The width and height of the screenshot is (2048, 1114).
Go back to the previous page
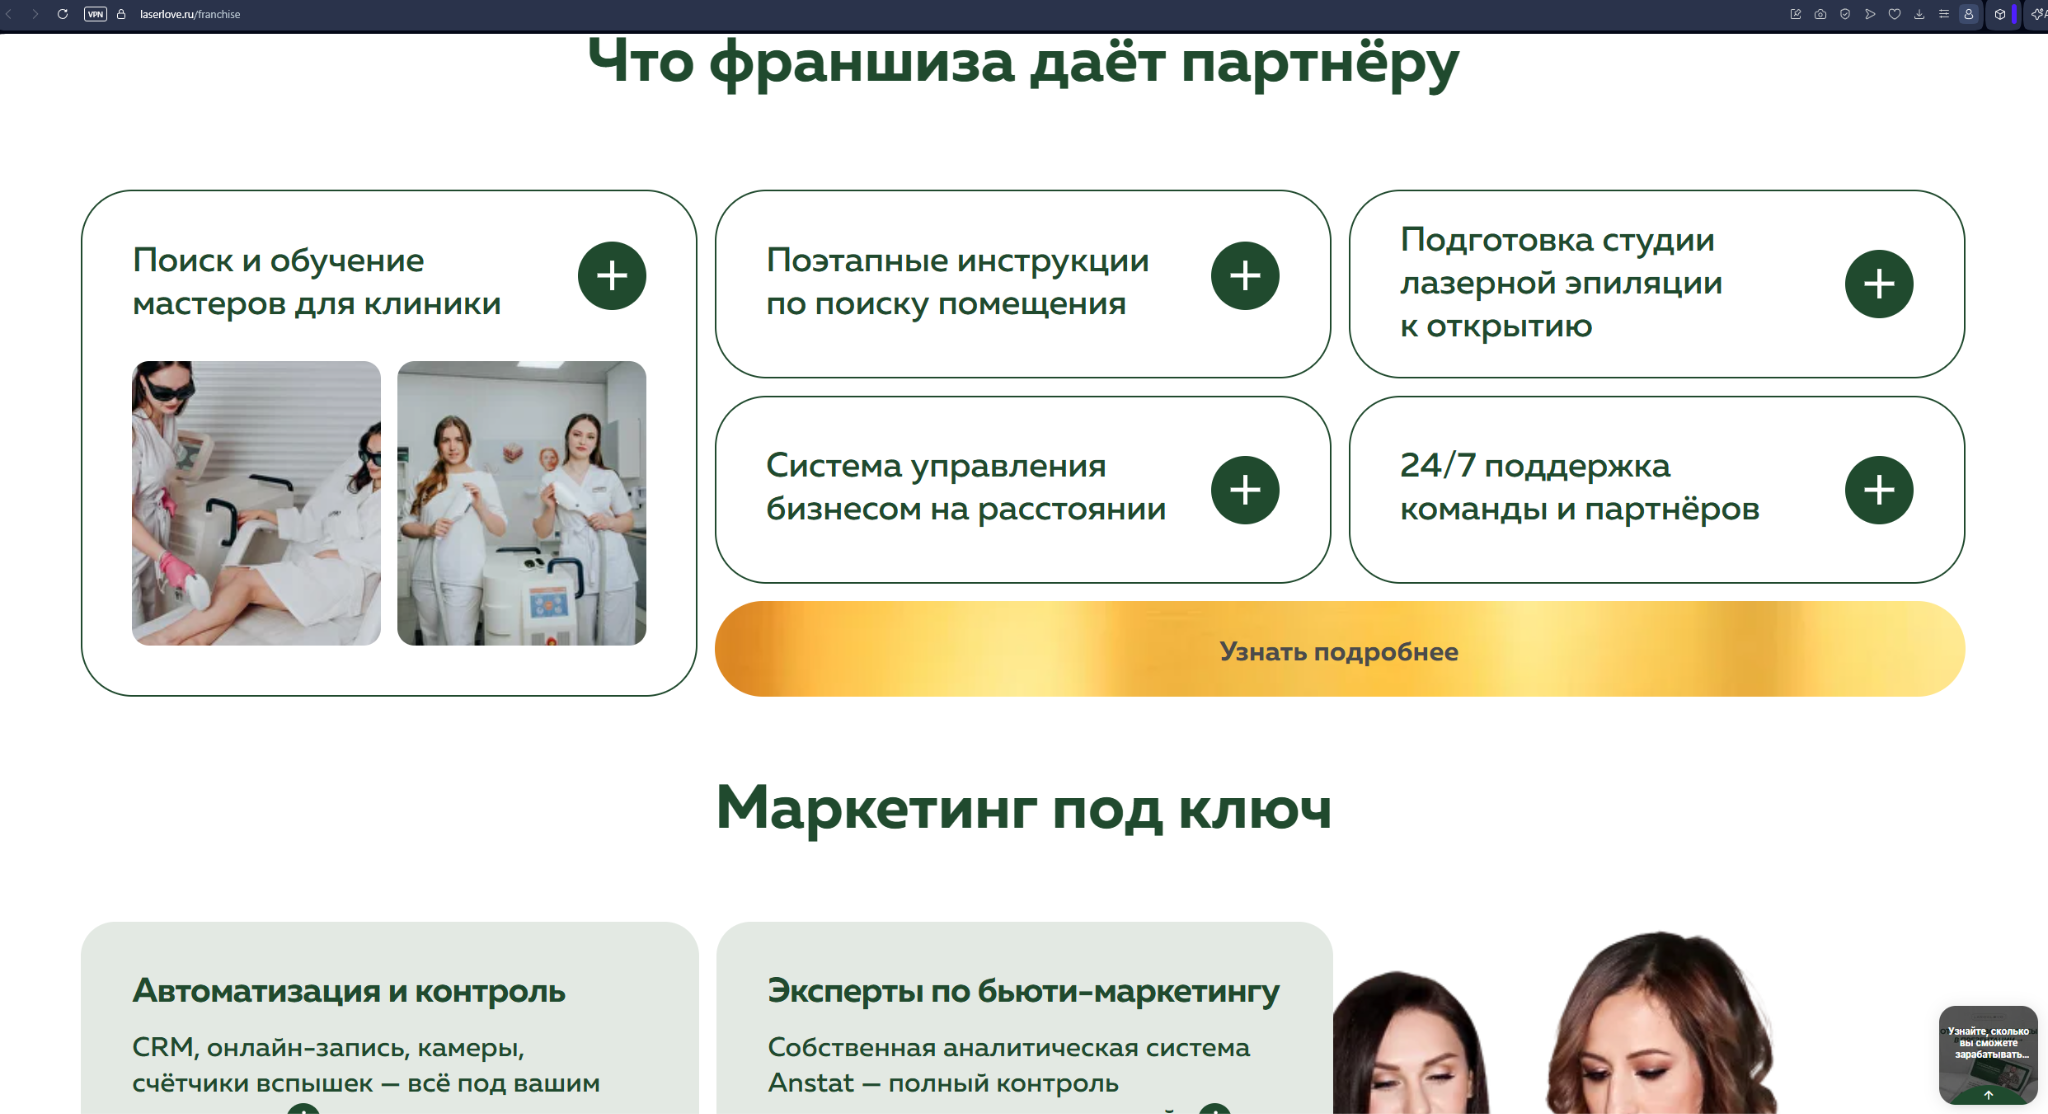[x=9, y=14]
